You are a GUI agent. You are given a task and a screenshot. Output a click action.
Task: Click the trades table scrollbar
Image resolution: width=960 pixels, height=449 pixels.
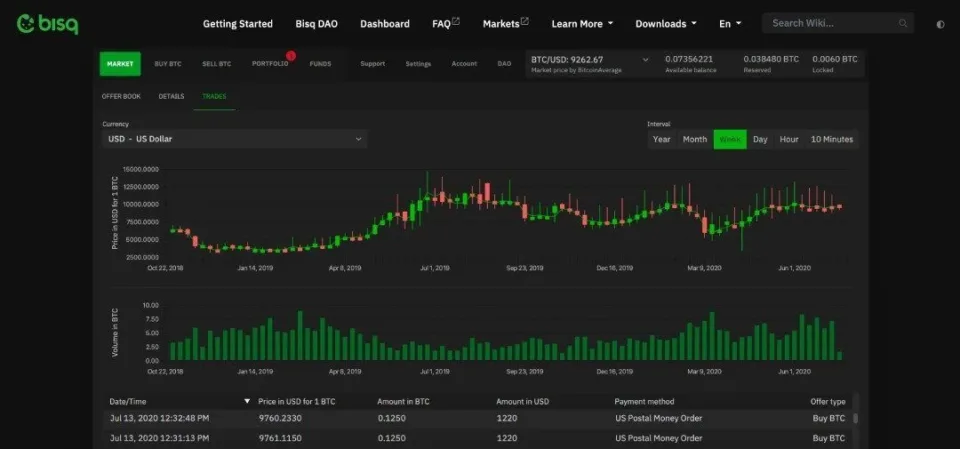(855, 418)
